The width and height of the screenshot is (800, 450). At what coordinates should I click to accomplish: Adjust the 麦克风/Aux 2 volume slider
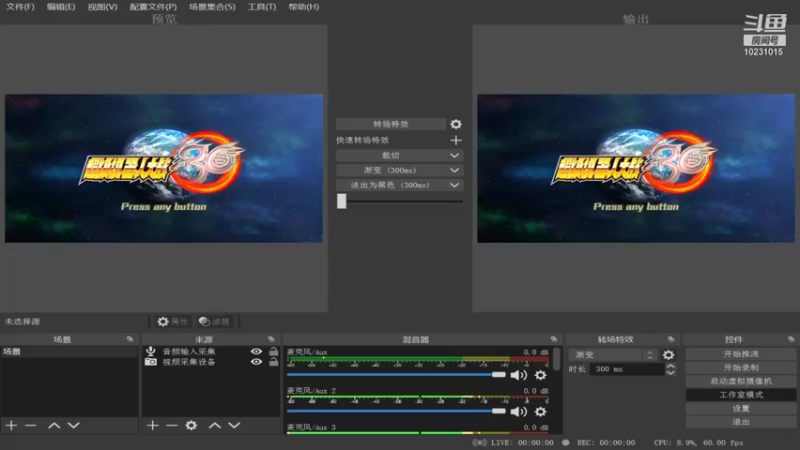(x=396, y=411)
